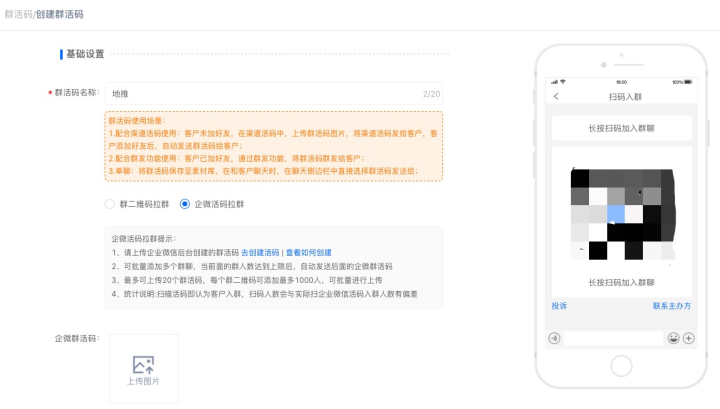Click the 群活码使用场景 notice heading

(x=137, y=121)
